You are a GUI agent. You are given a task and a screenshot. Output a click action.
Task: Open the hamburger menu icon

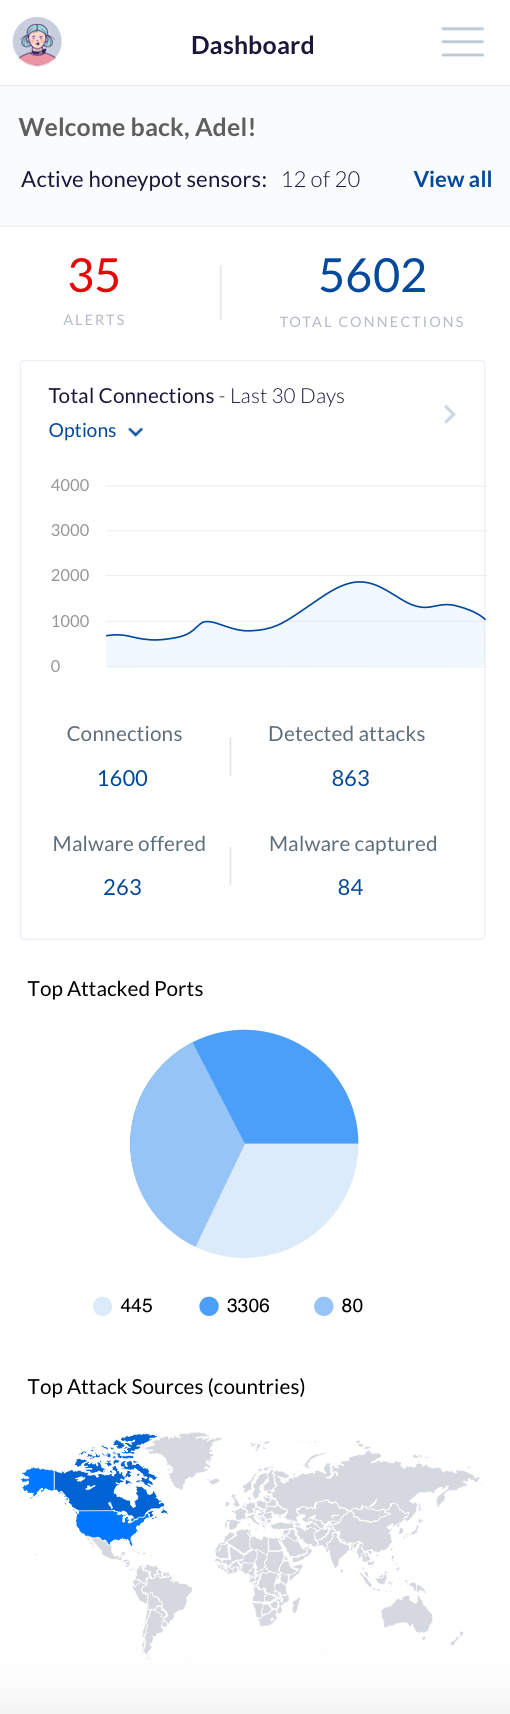point(463,42)
